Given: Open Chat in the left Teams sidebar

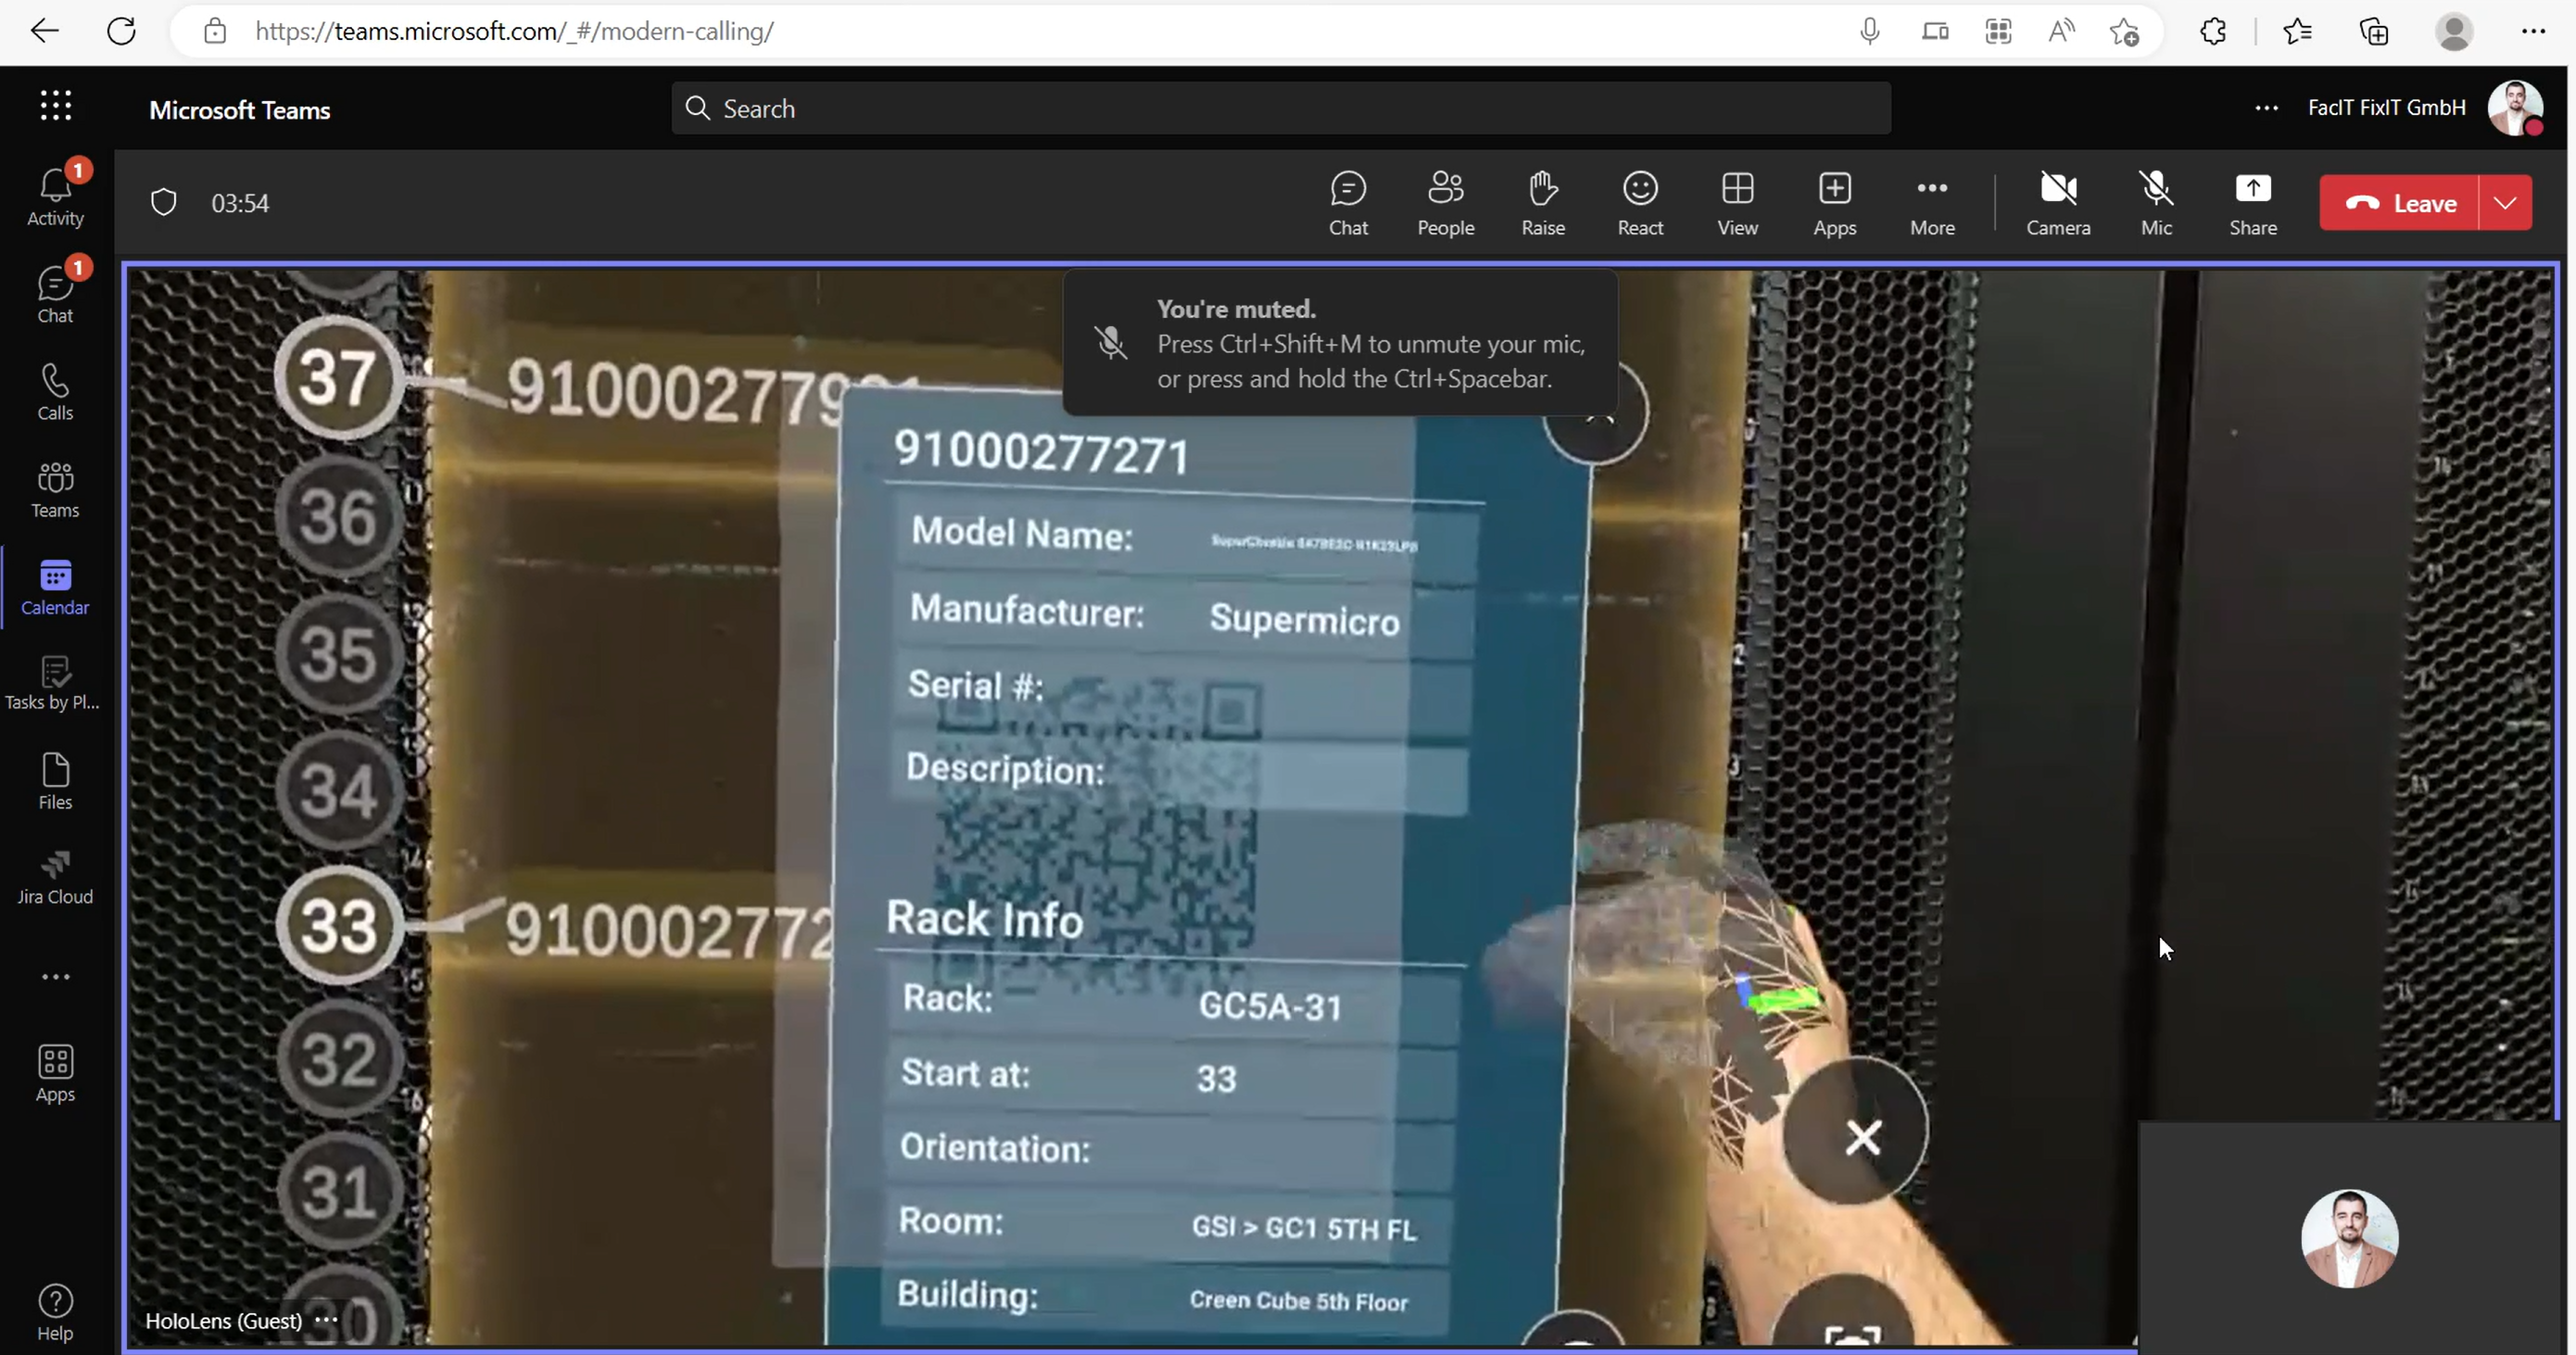Looking at the screenshot, I should [x=55, y=295].
